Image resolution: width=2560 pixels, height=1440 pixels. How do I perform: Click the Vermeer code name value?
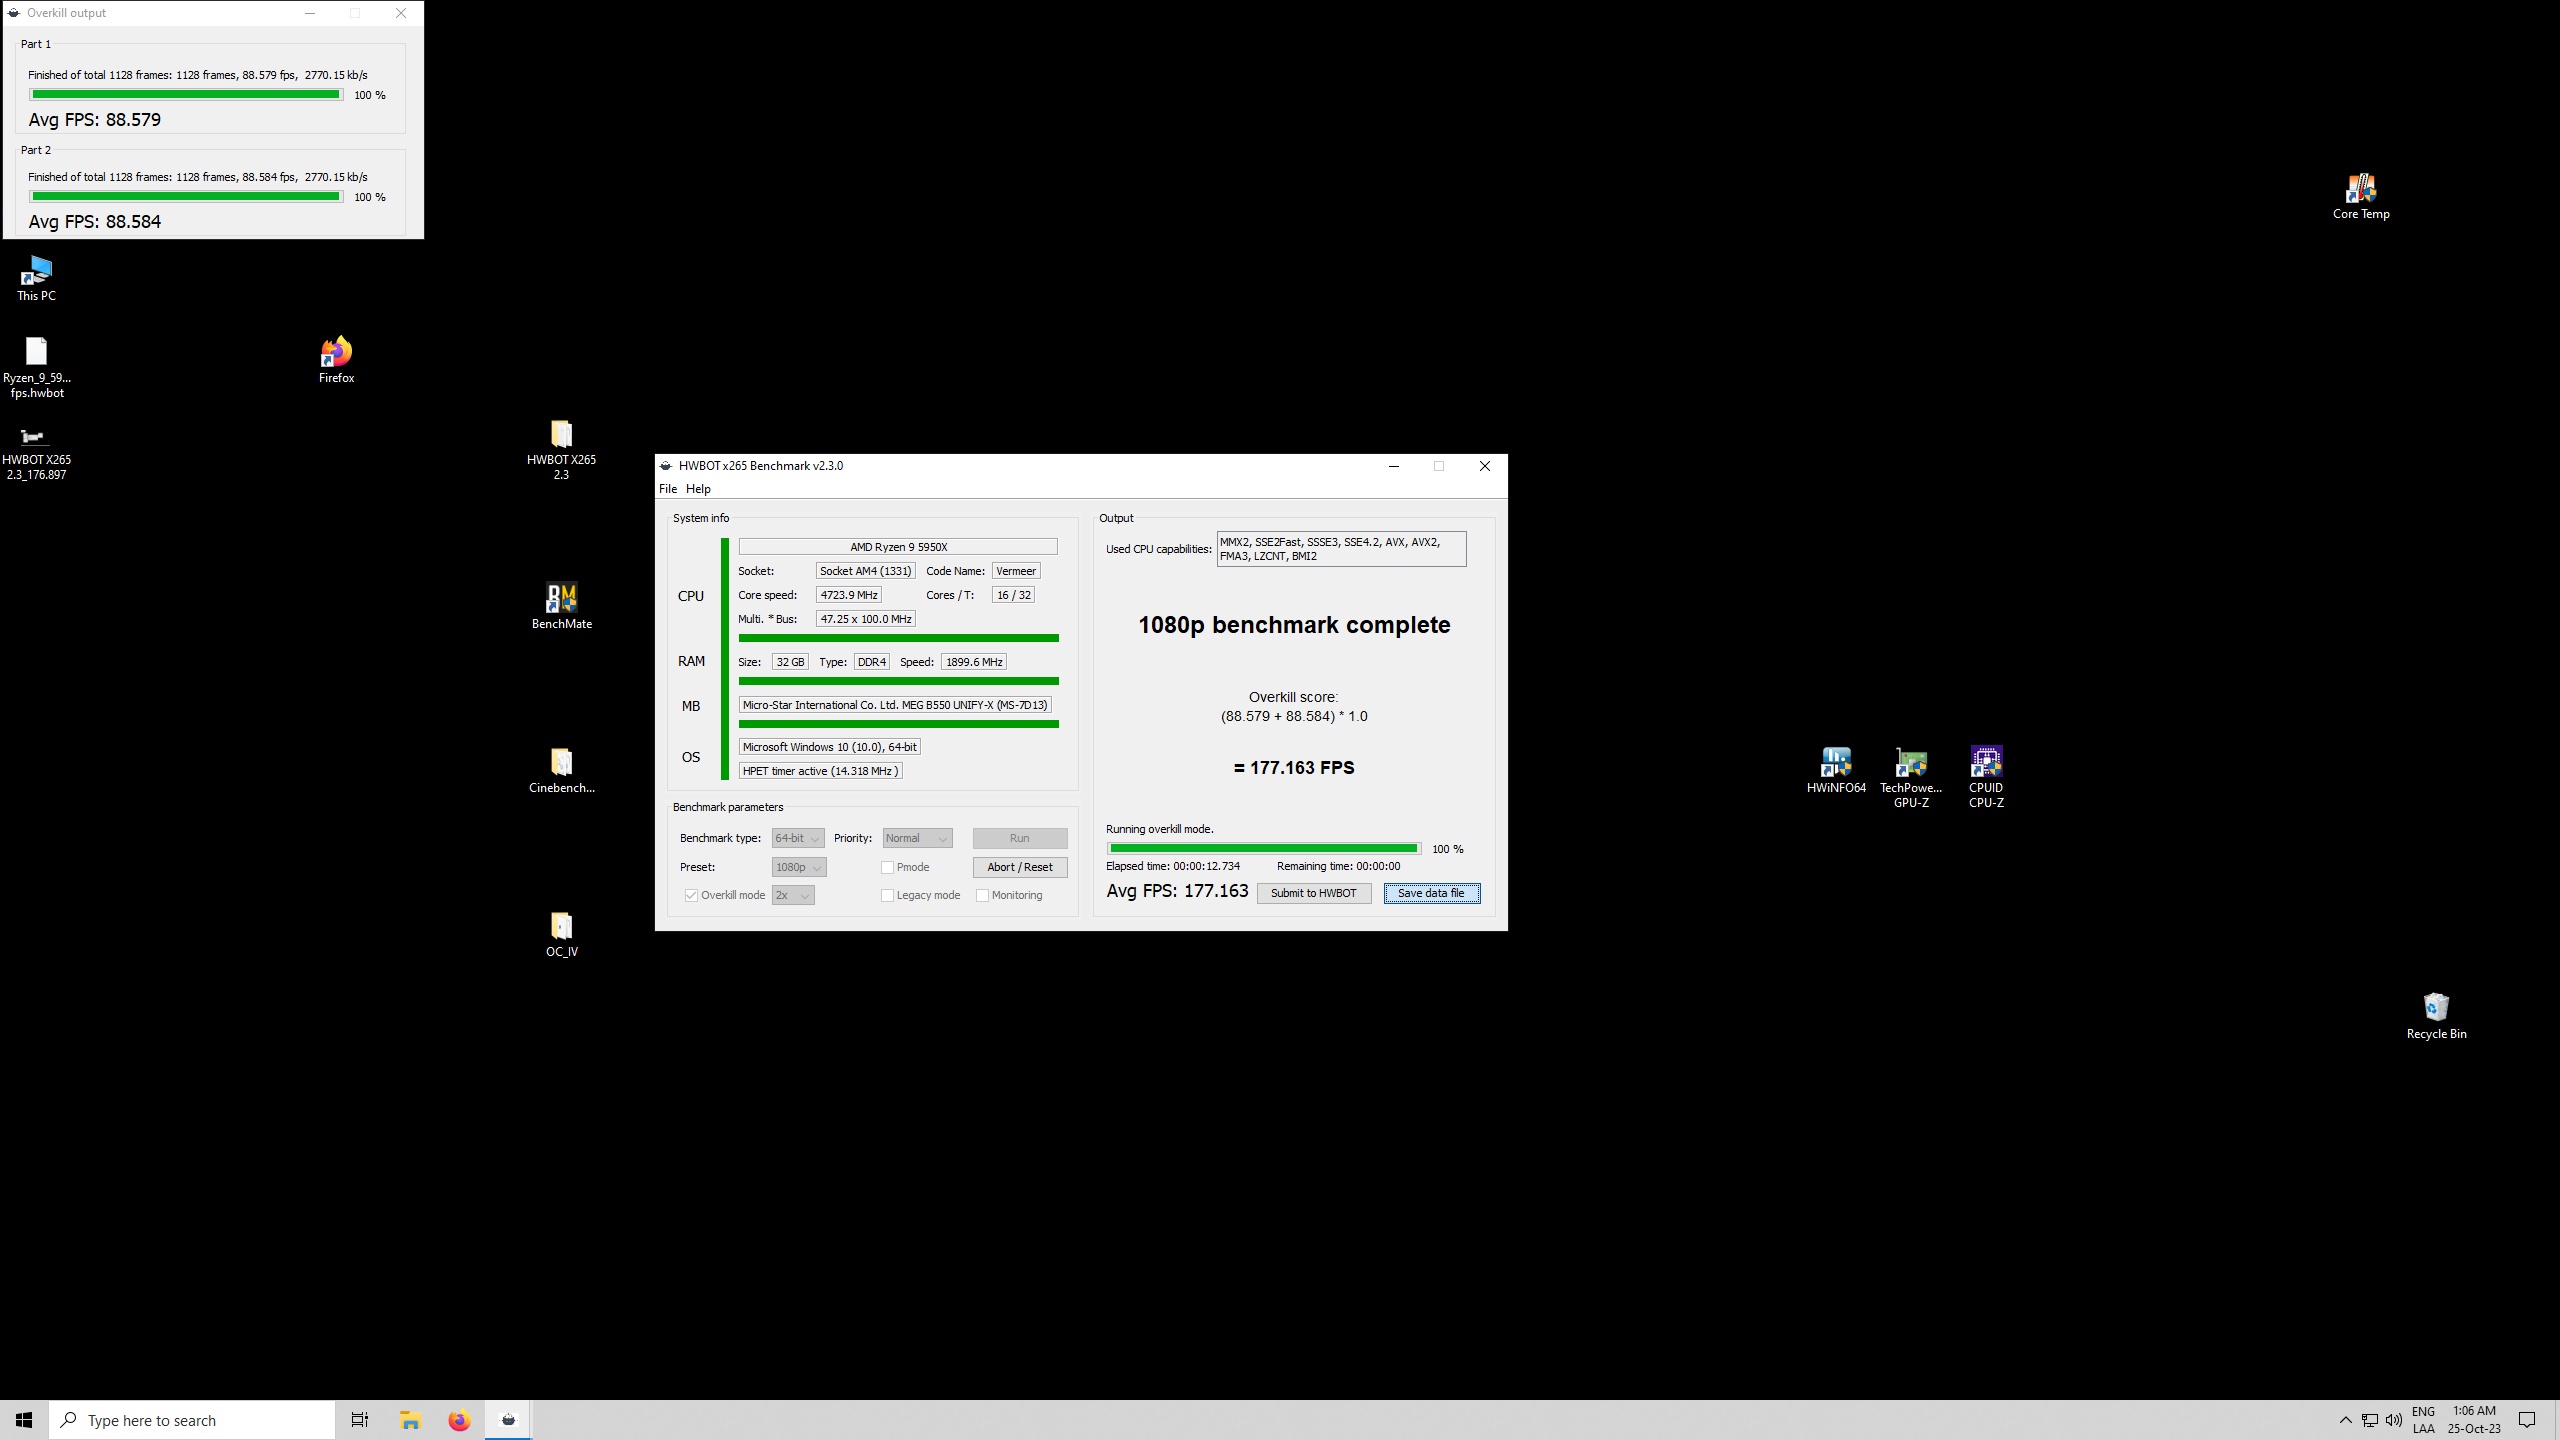coord(1016,571)
